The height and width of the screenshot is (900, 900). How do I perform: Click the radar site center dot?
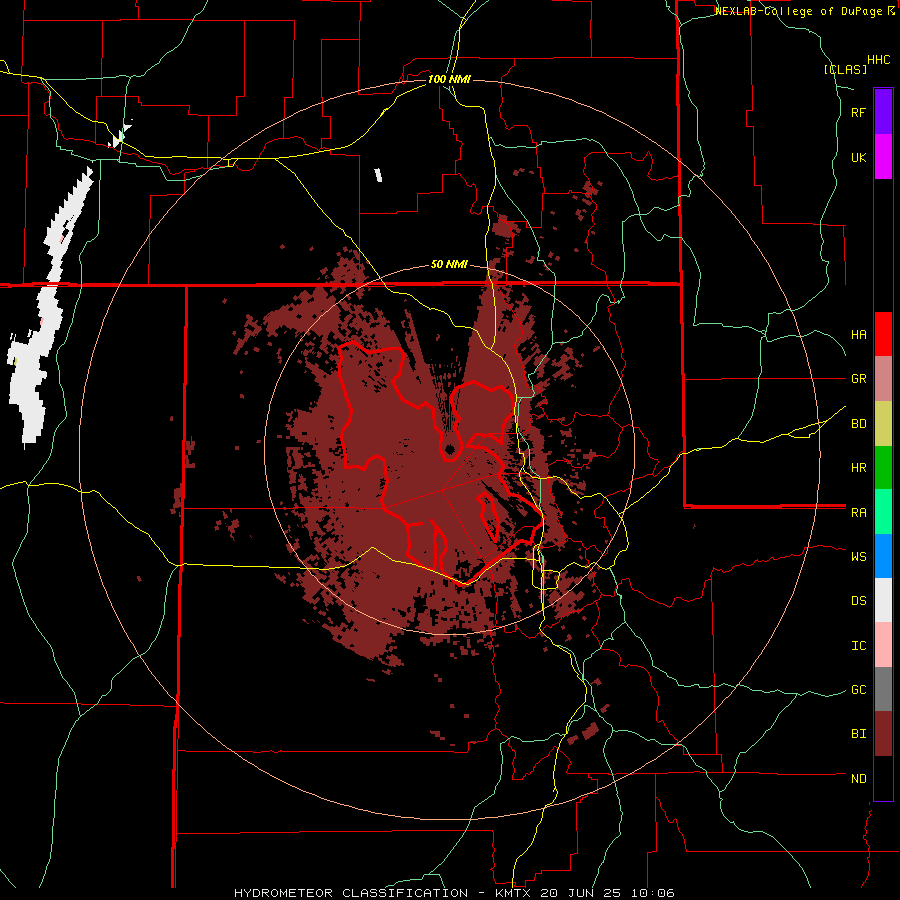pos(450,449)
